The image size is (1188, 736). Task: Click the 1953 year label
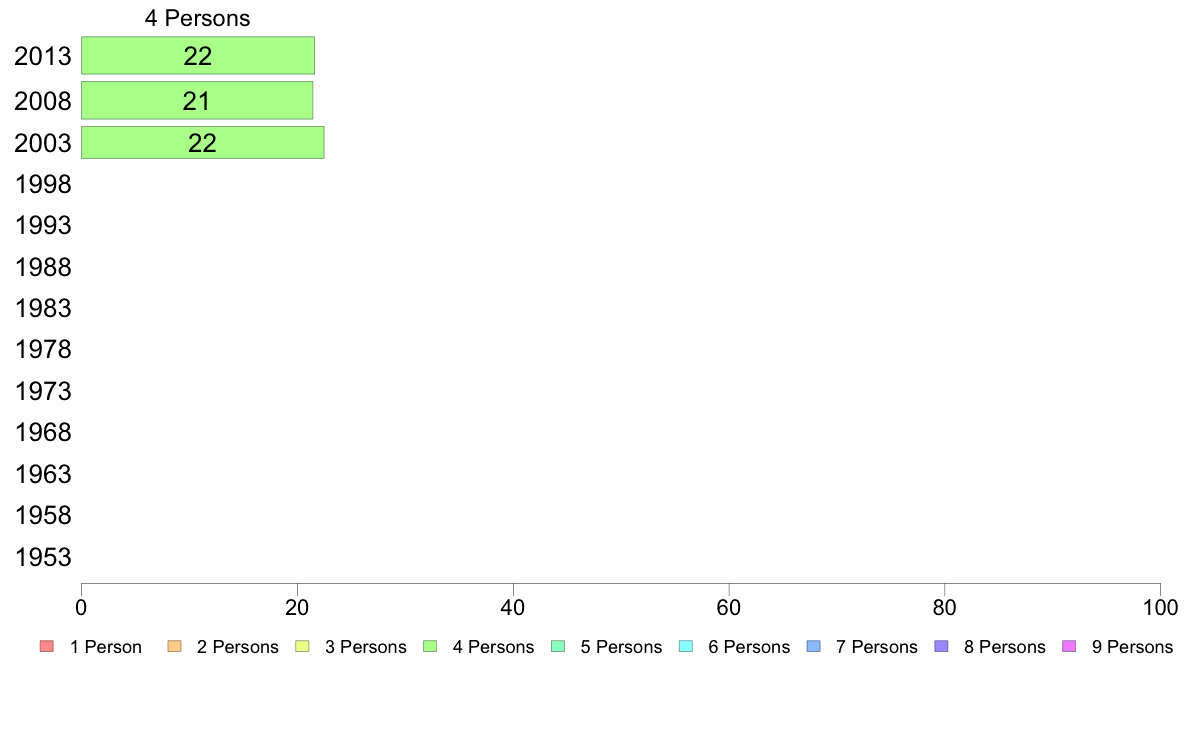(x=43, y=557)
